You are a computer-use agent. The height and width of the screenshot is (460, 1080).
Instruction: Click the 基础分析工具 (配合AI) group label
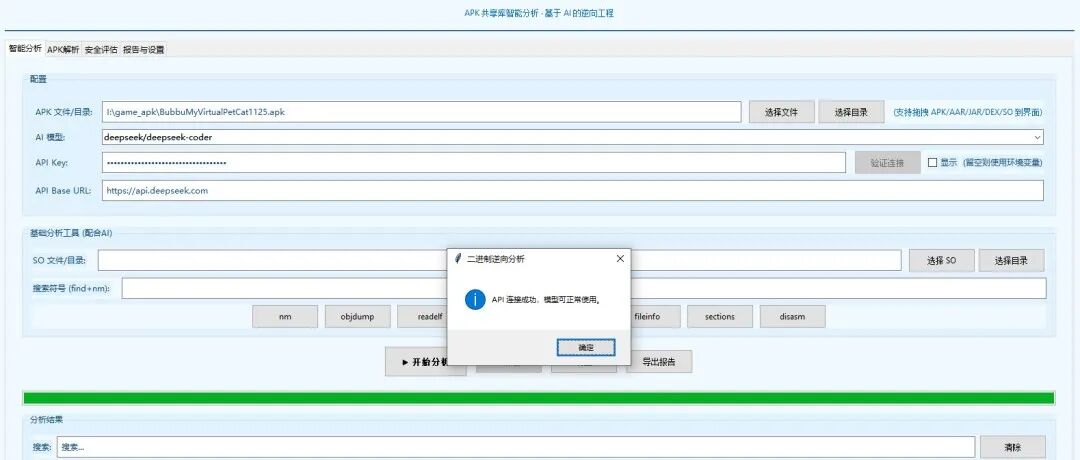pyautogui.click(x=71, y=233)
